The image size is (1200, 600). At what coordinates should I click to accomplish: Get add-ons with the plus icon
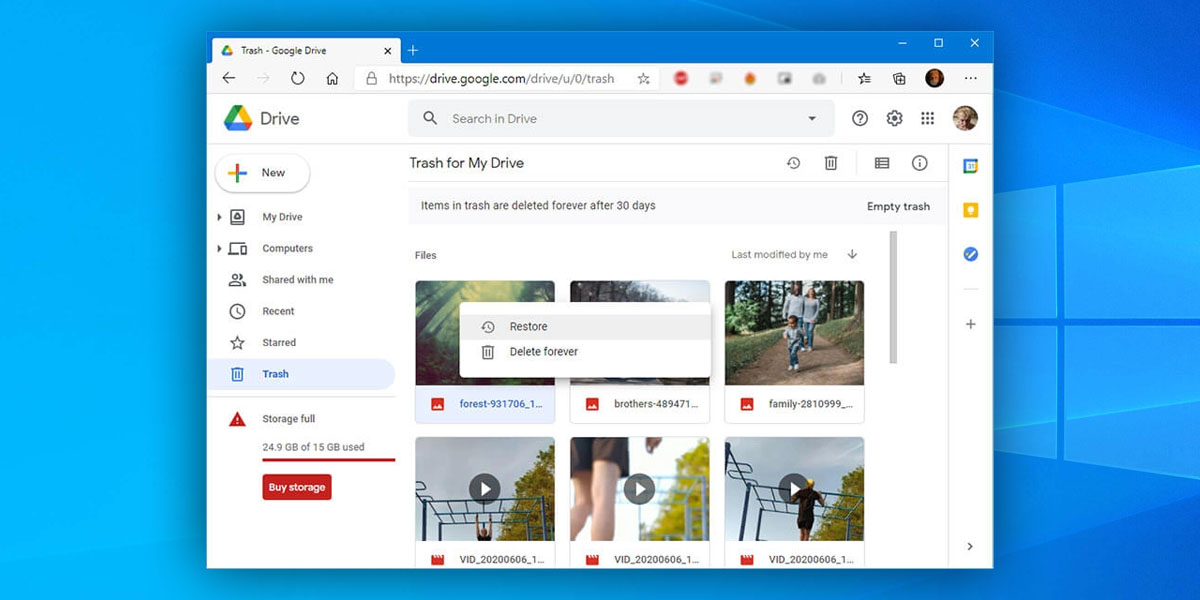pos(970,324)
